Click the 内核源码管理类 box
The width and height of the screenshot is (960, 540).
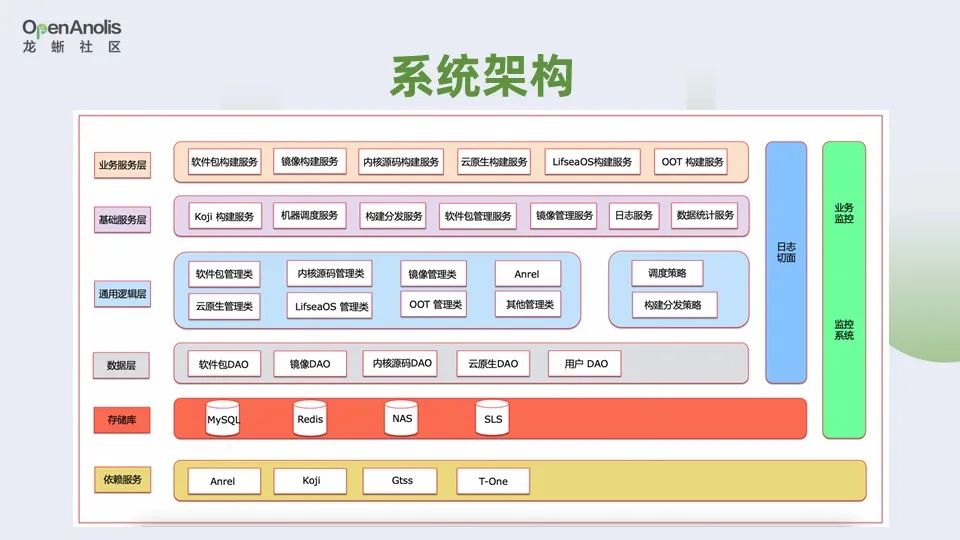point(330,273)
